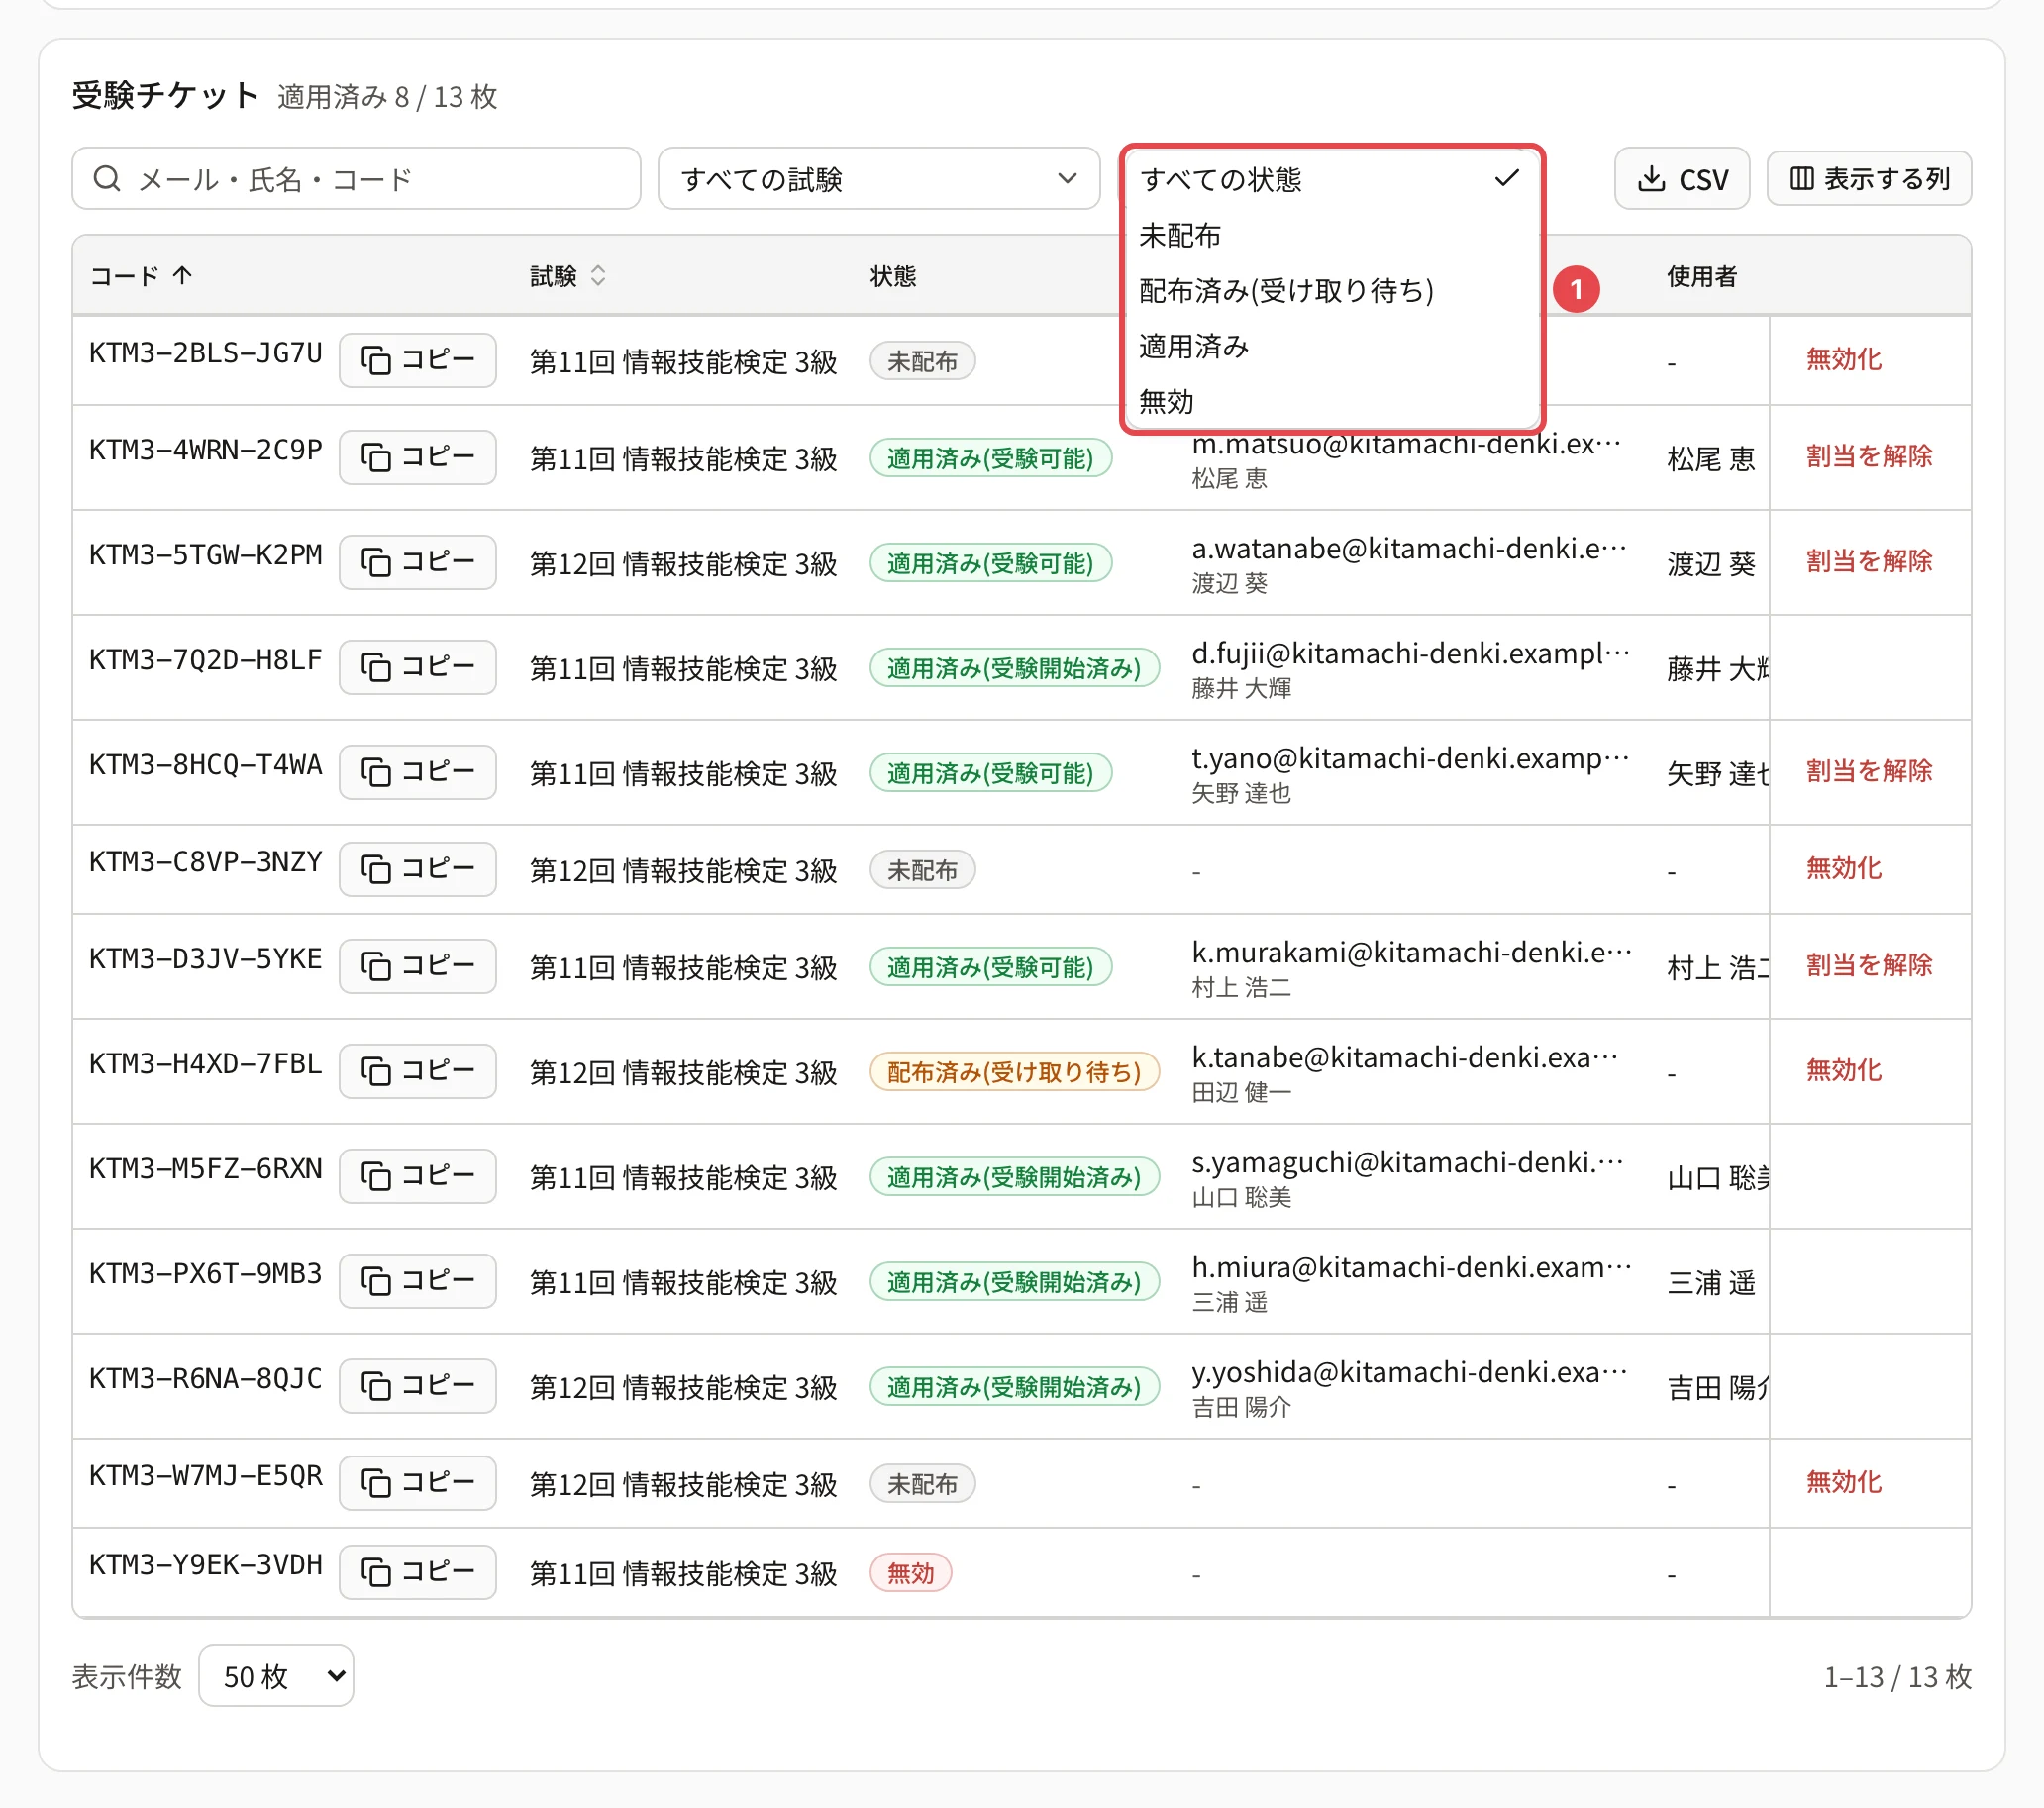This screenshot has width=2044, height=1808.
Task: Click the 使用者 column header
Action: point(1702,276)
